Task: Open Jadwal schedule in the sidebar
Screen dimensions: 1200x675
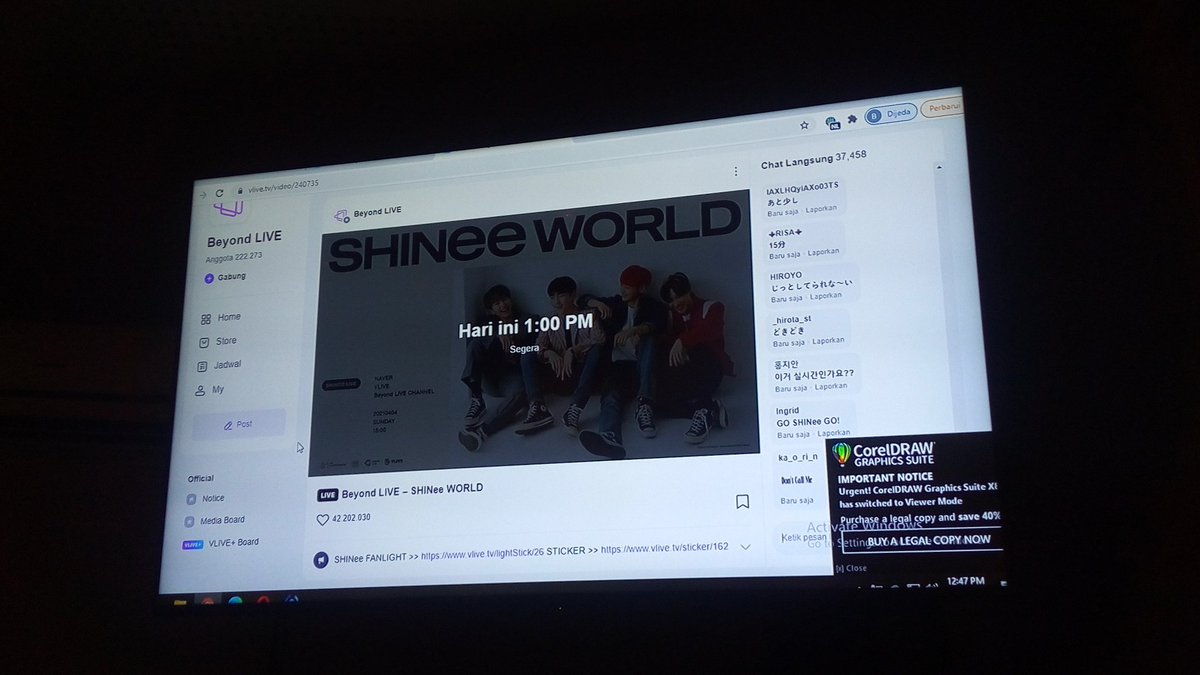Action: pyautogui.click(x=220, y=365)
